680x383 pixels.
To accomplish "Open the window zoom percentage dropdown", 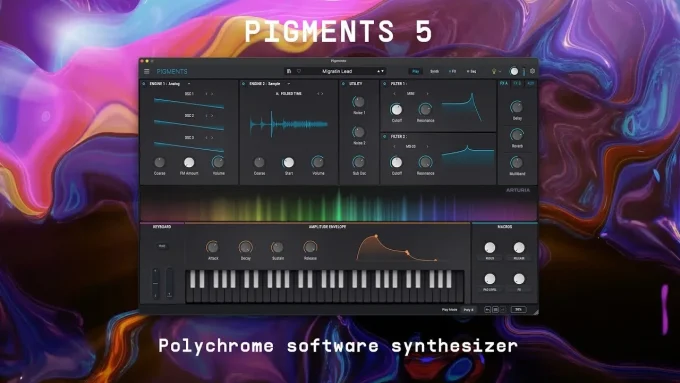I will tap(518, 310).
